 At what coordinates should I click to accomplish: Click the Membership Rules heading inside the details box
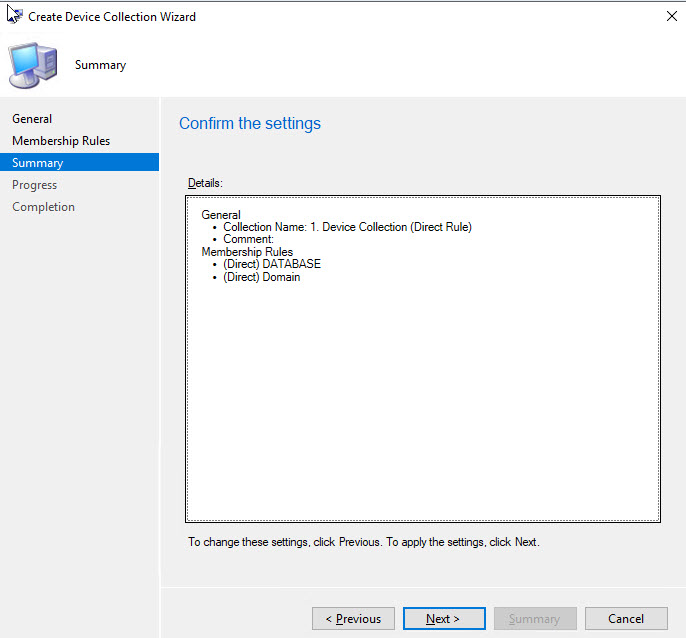pos(247,252)
